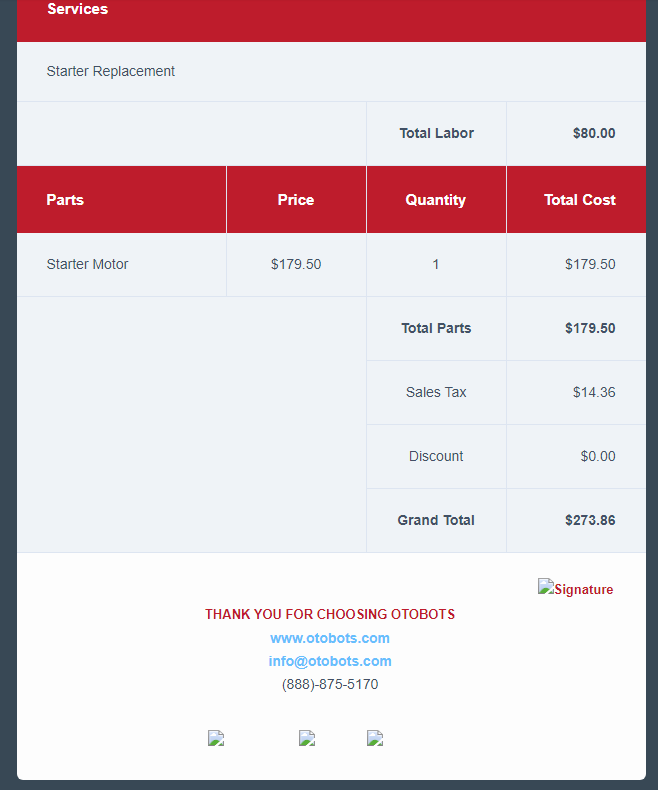Click the broken Signature image
Viewport: 658px width, 790px height.
click(576, 589)
